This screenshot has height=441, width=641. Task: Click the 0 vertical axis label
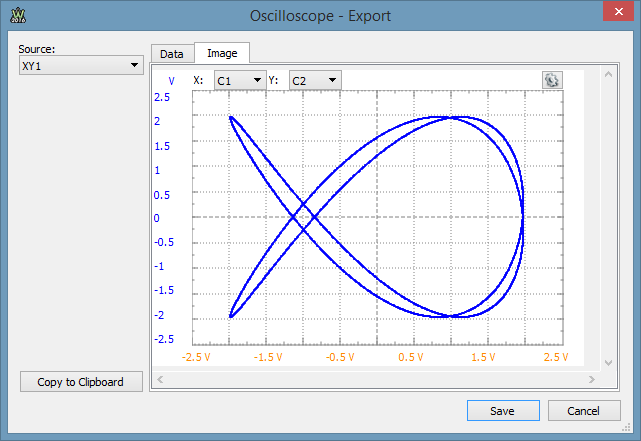157,218
